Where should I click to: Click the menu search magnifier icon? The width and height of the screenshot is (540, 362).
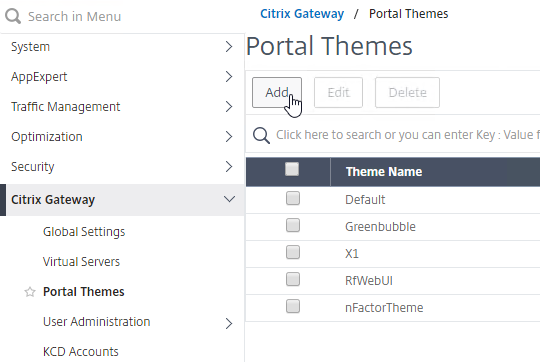[13, 16]
